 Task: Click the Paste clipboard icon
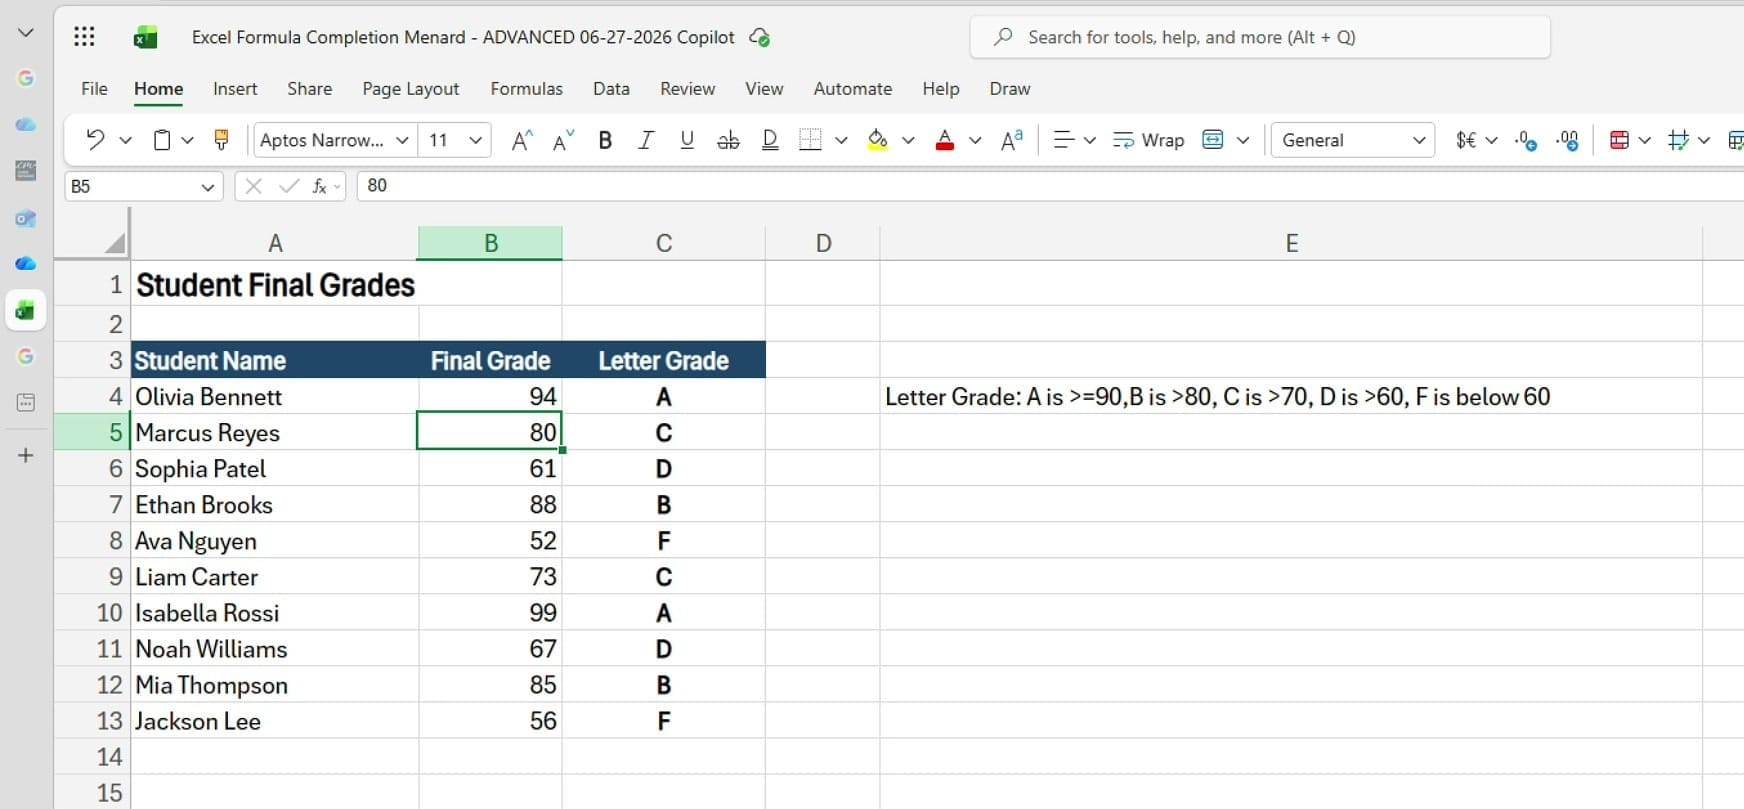point(161,140)
